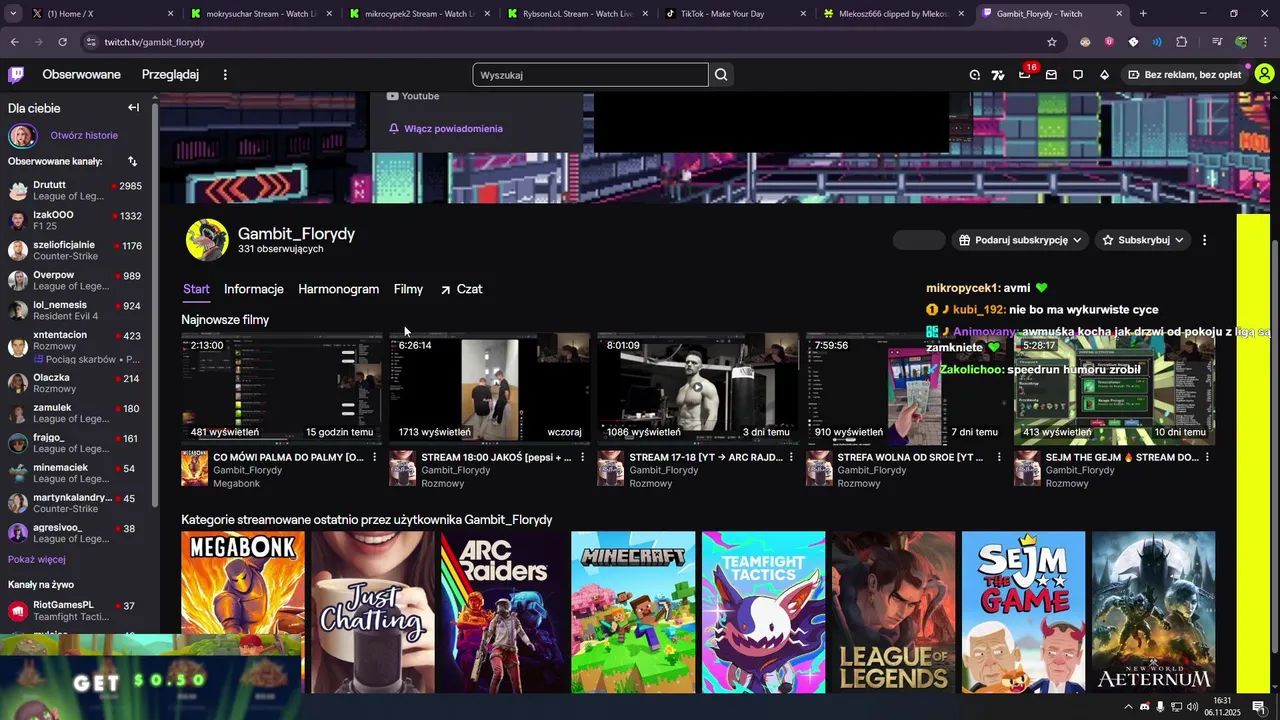The image size is (1280, 720).
Task: Open the Youtube link in channel panel
Action: (x=413, y=97)
